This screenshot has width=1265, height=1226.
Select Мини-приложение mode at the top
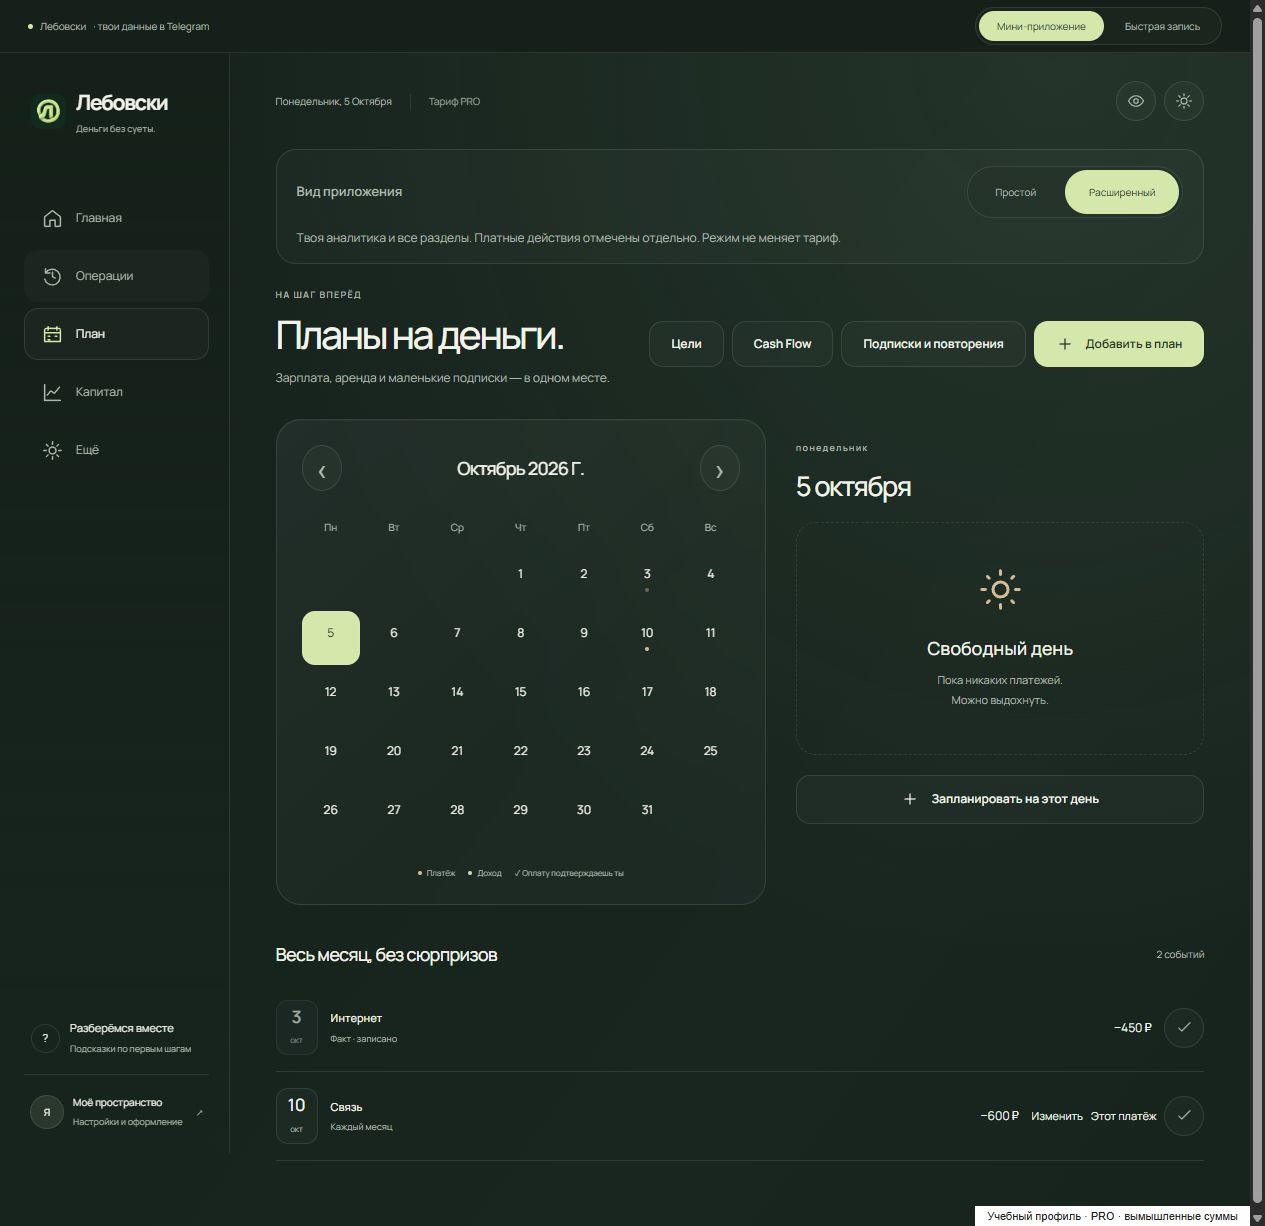pyautogui.click(x=1041, y=26)
